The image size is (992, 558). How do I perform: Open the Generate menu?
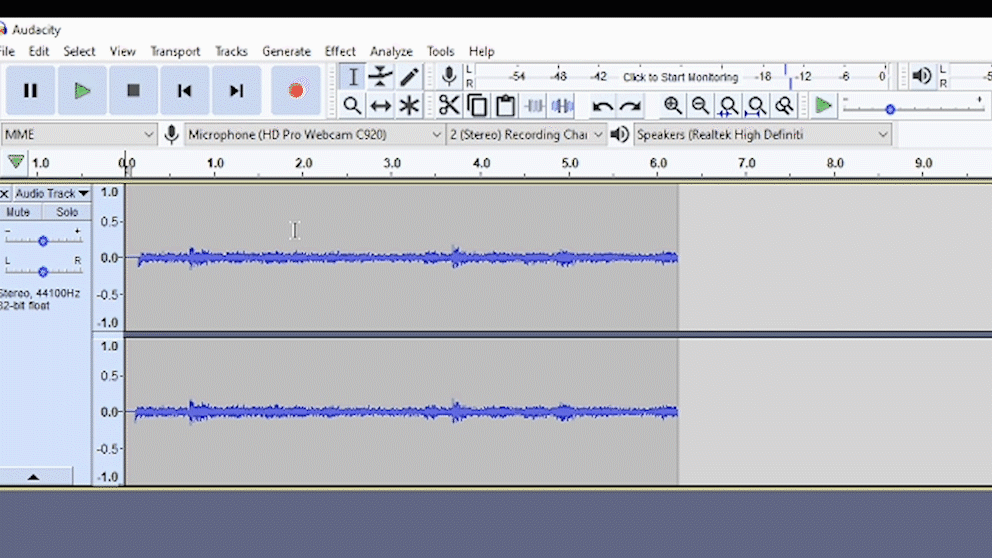[287, 51]
